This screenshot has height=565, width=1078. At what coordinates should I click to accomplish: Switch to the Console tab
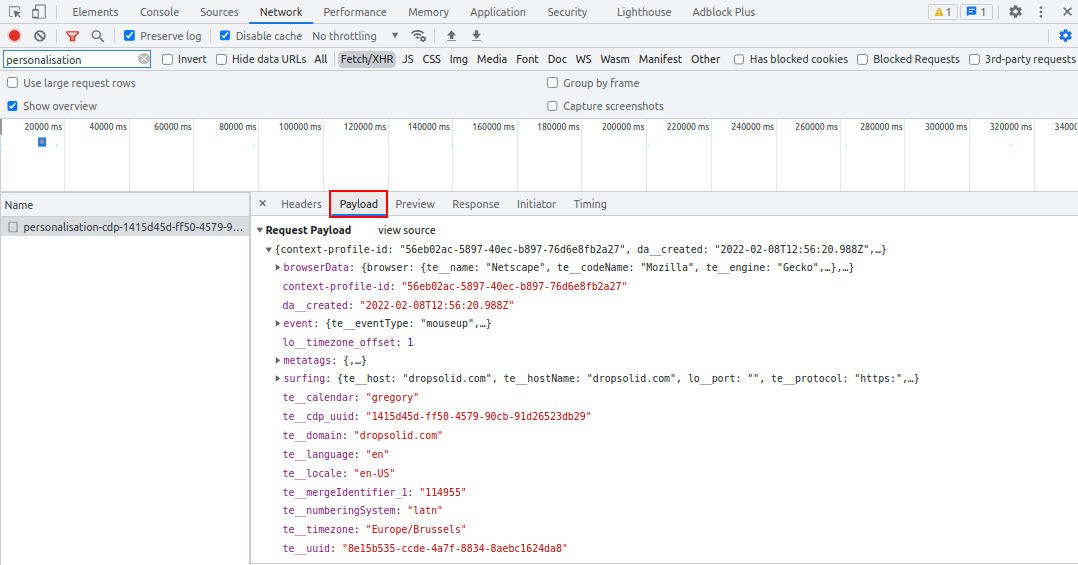click(159, 12)
